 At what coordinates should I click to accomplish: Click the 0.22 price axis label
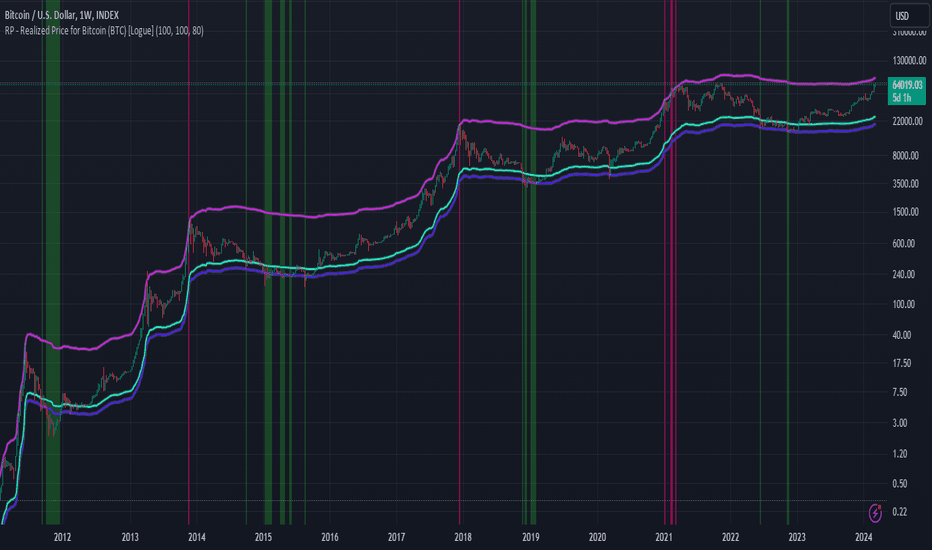click(900, 512)
